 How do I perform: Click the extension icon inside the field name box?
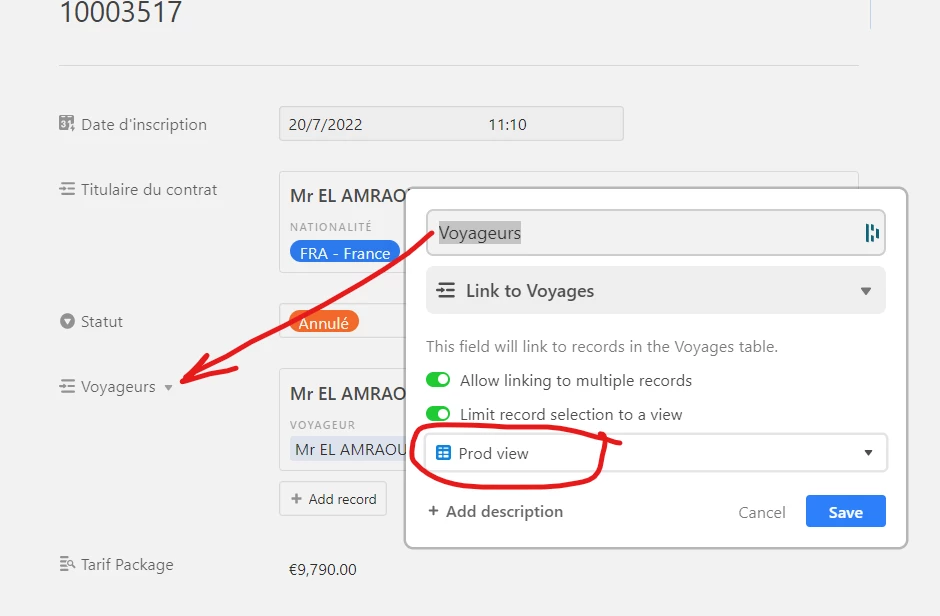coord(872,232)
